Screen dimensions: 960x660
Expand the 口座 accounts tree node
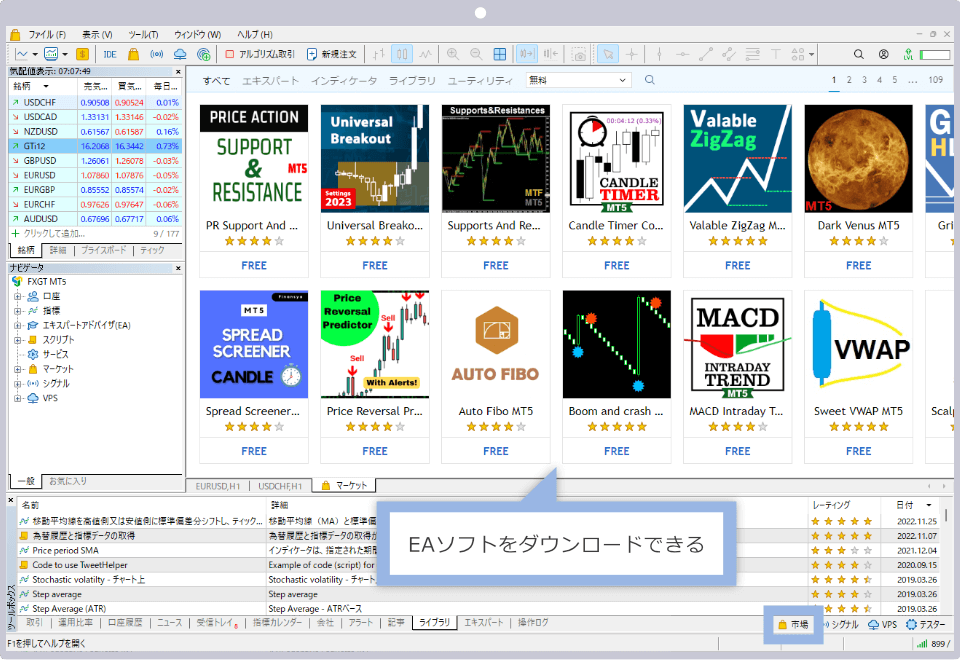[x=18, y=296]
